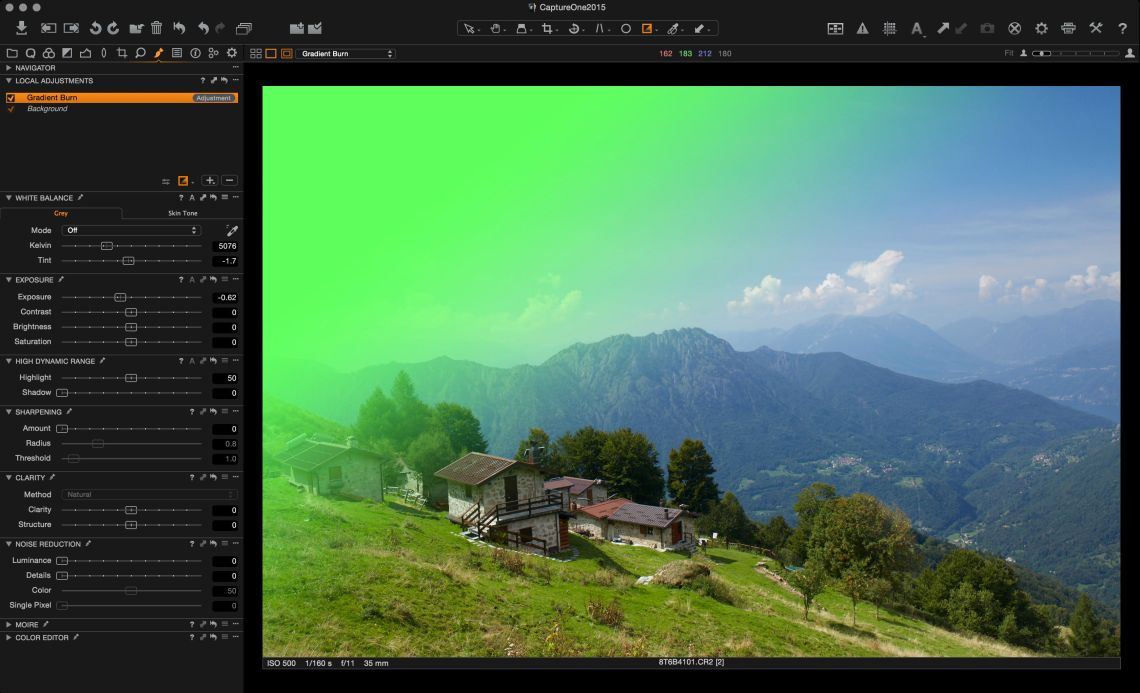Click the exposure warning triangle icon
This screenshot has height=693, width=1140.
point(862,29)
